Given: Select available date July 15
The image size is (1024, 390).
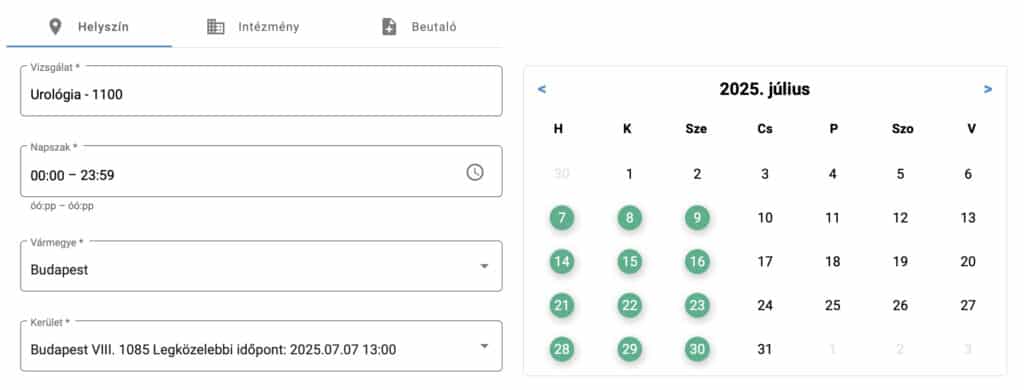Looking at the screenshot, I should tap(630, 262).
